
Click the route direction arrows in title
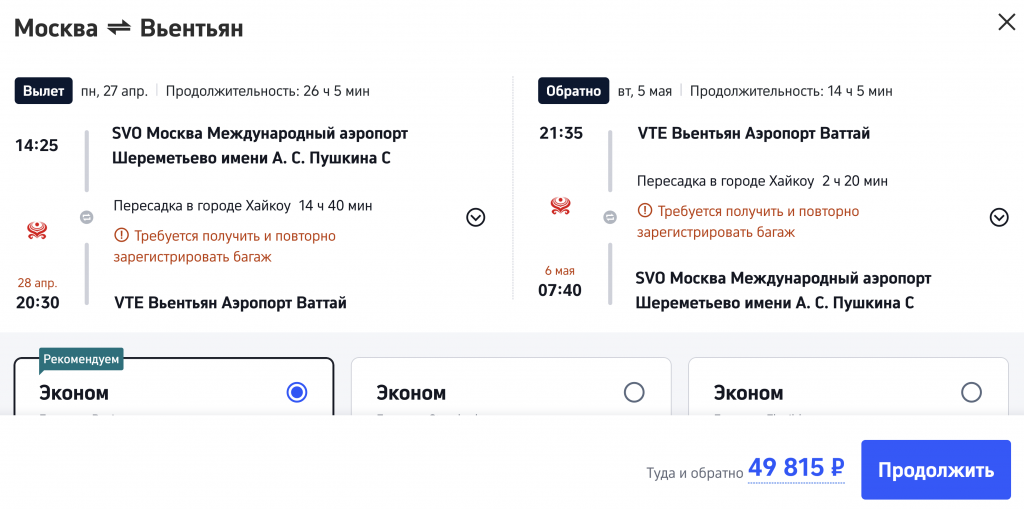tap(119, 28)
